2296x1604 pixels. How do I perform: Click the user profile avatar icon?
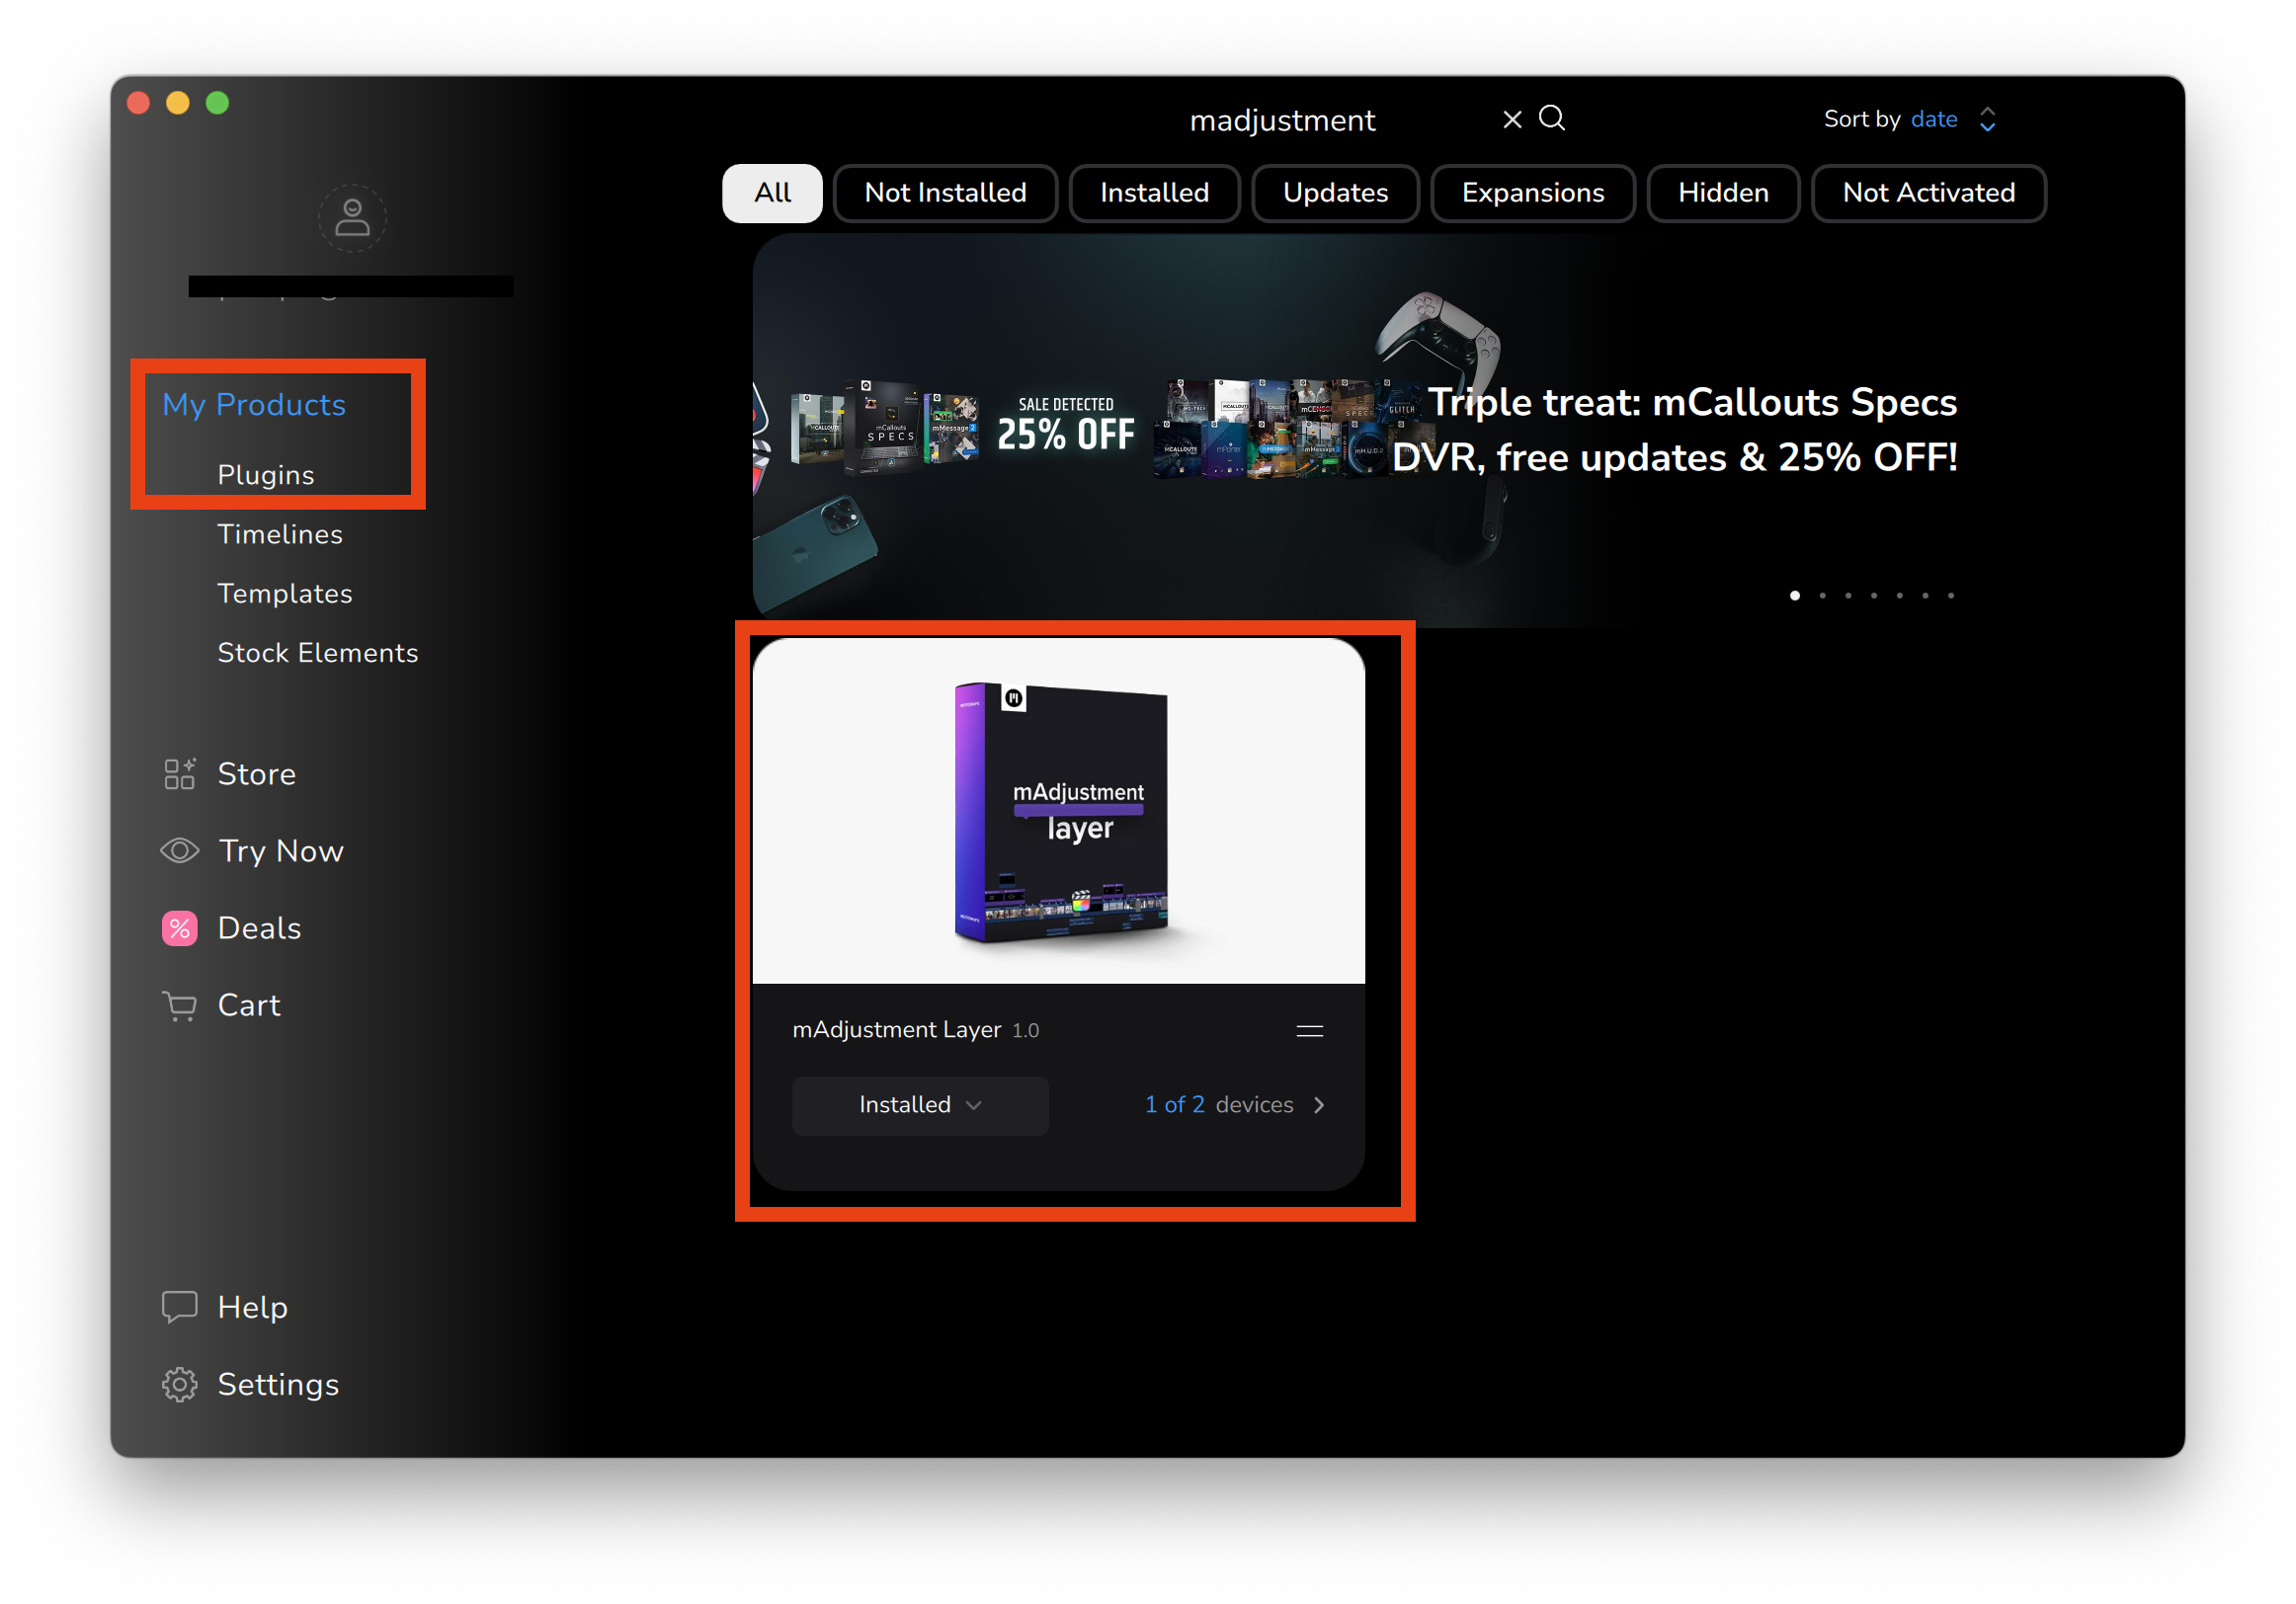pyautogui.click(x=352, y=217)
